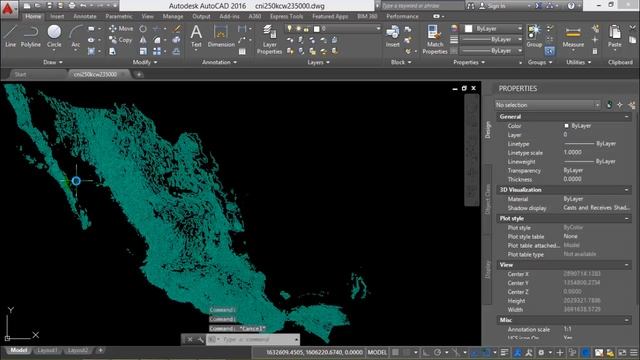
Task: Open the Parametric ribbon tab
Action: (119, 16)
